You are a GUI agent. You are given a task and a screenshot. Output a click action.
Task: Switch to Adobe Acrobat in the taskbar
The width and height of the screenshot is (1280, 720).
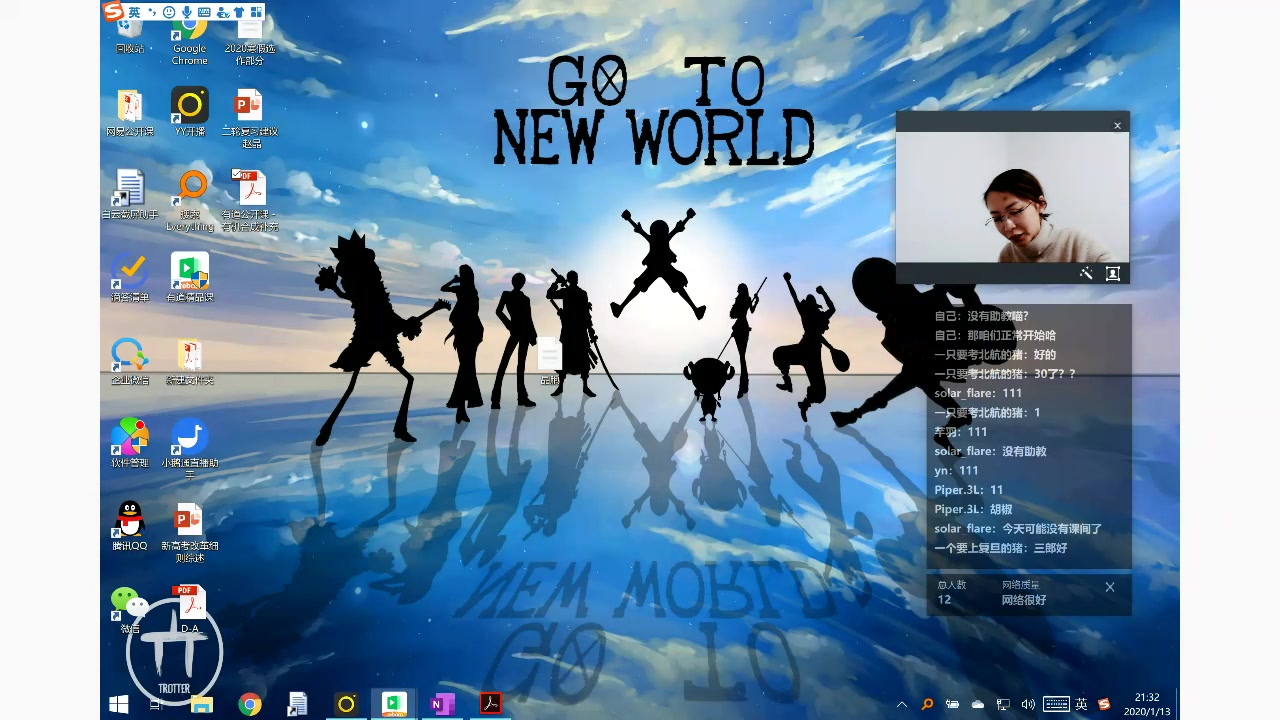pos(490,704)
